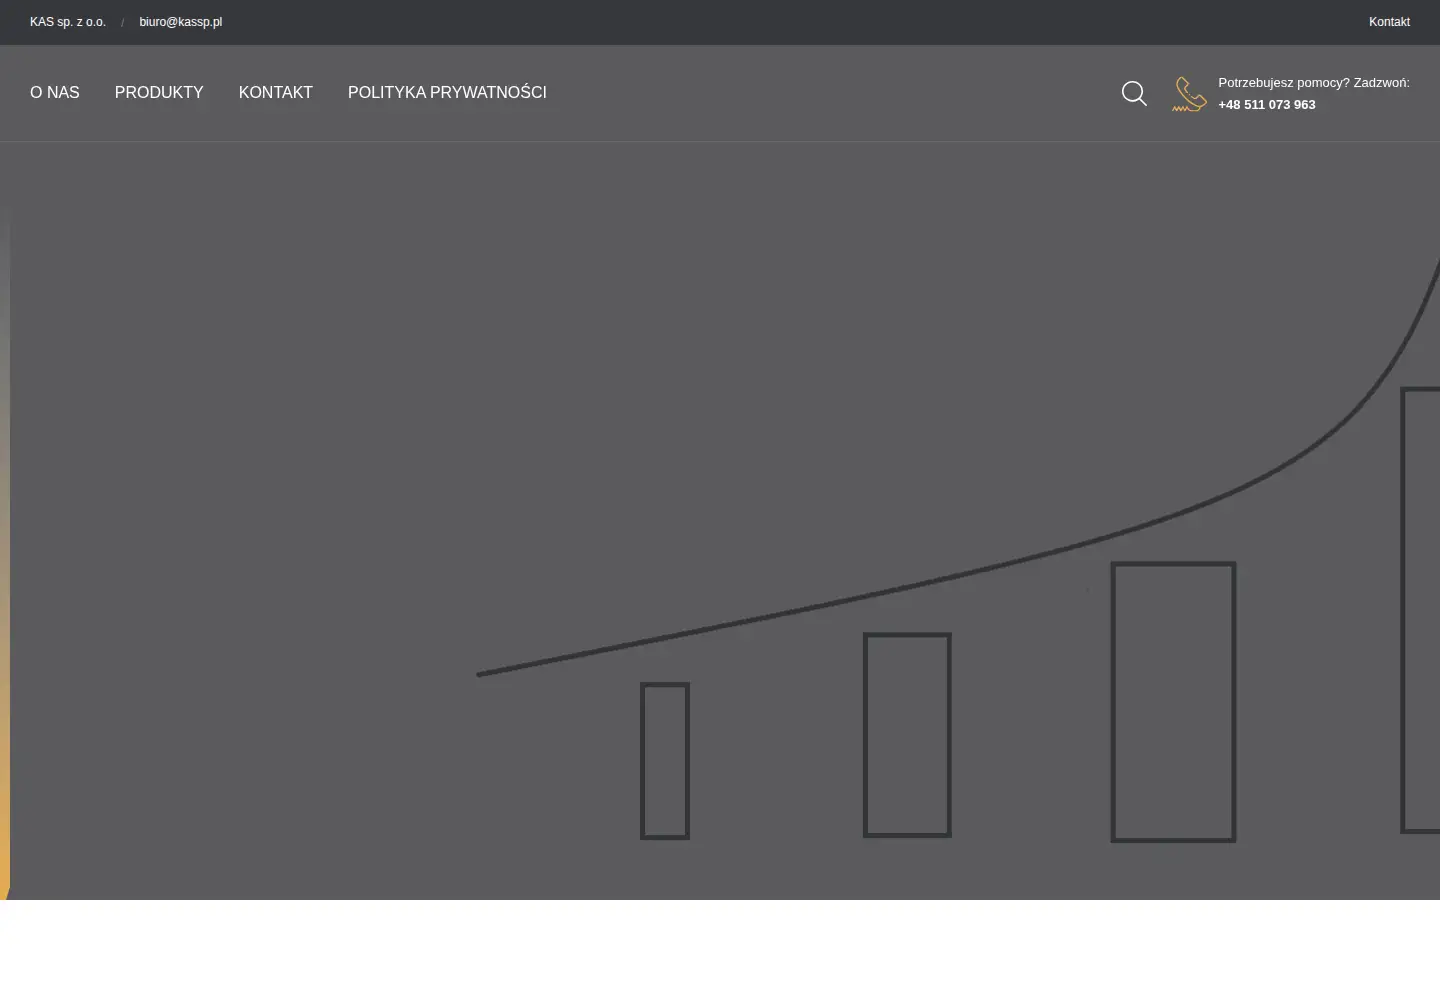Follow the top-right Kontakt link
The width and height of the screenshot is (1440, 1000).
point(1389,22)
